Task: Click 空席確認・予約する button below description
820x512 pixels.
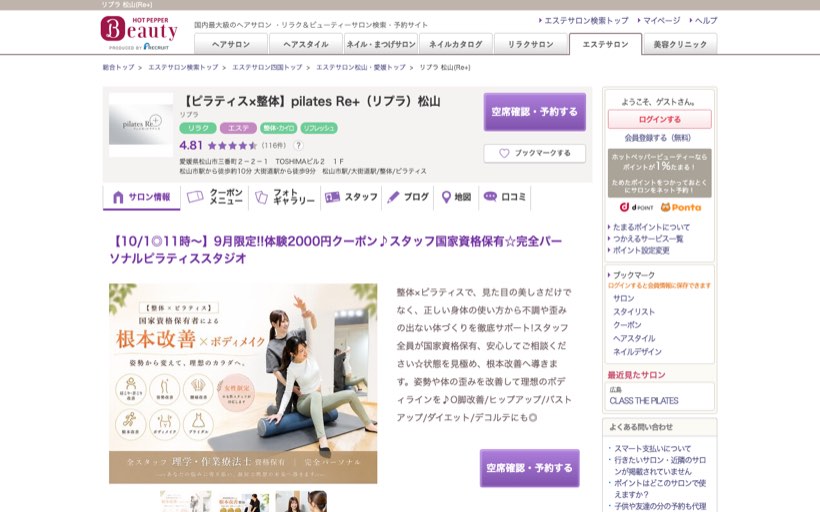Action: pyautogui.click(x=529, y=468)
